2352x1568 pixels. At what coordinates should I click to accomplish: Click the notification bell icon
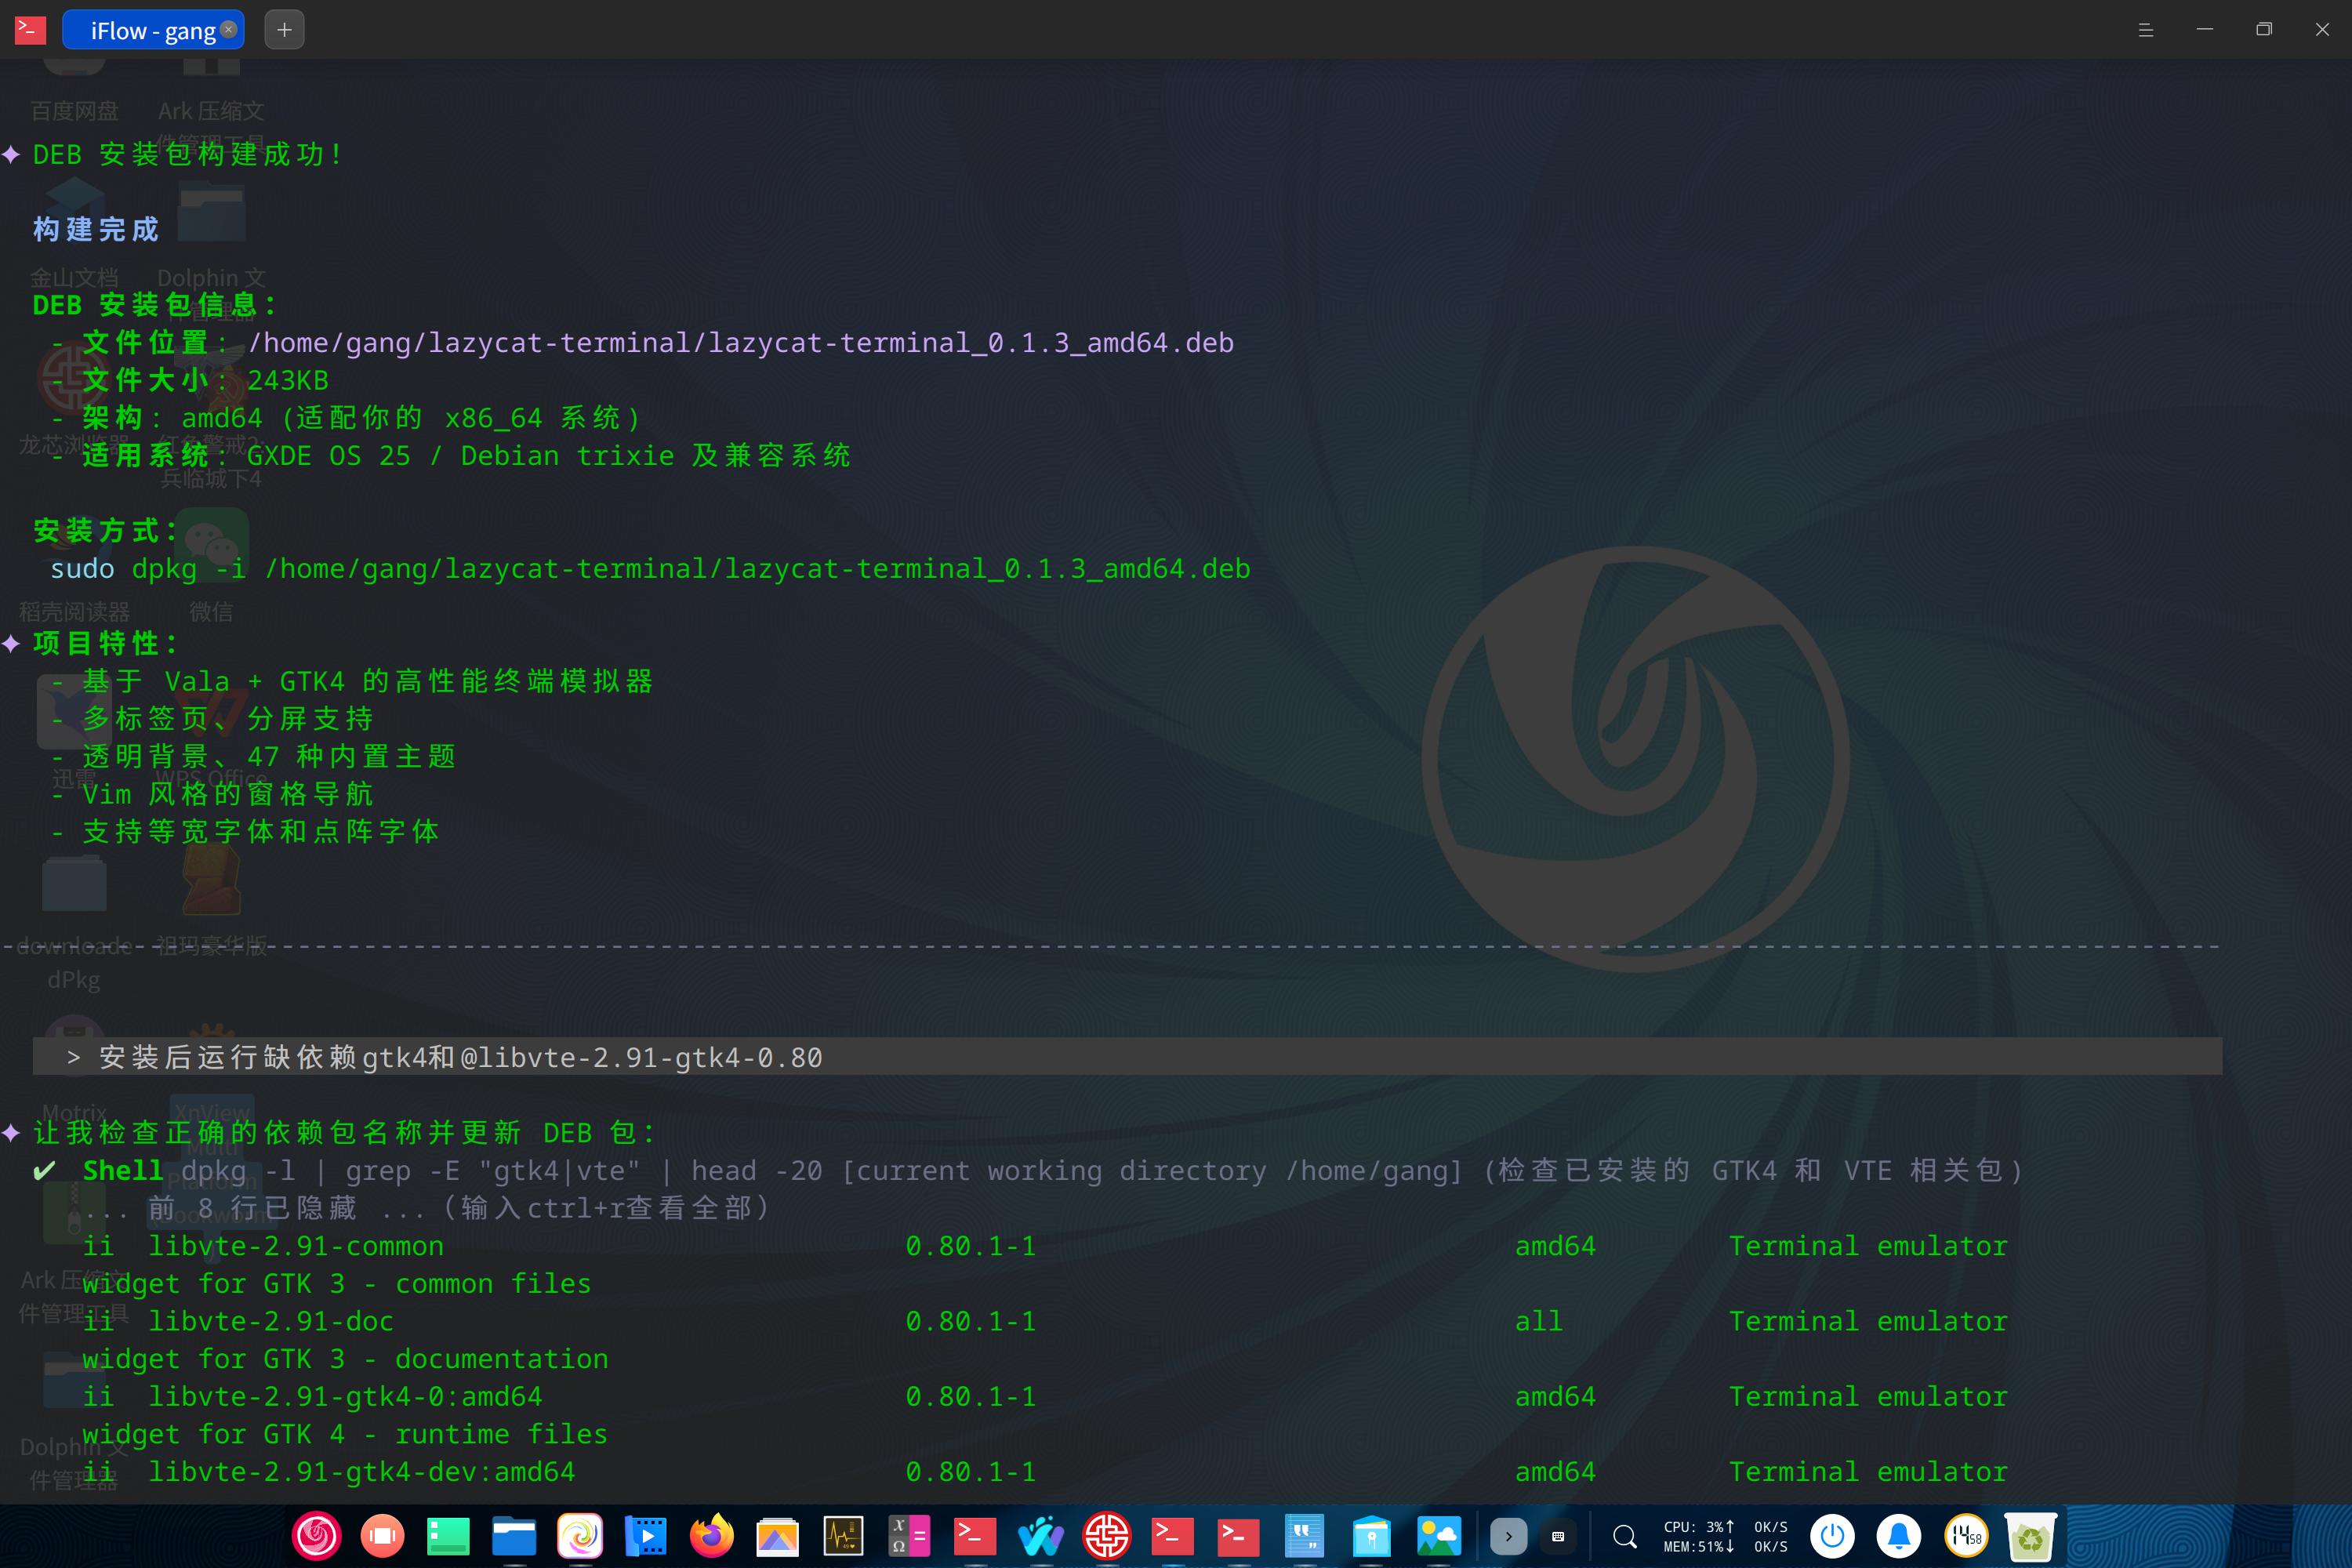[1898, 1535]
